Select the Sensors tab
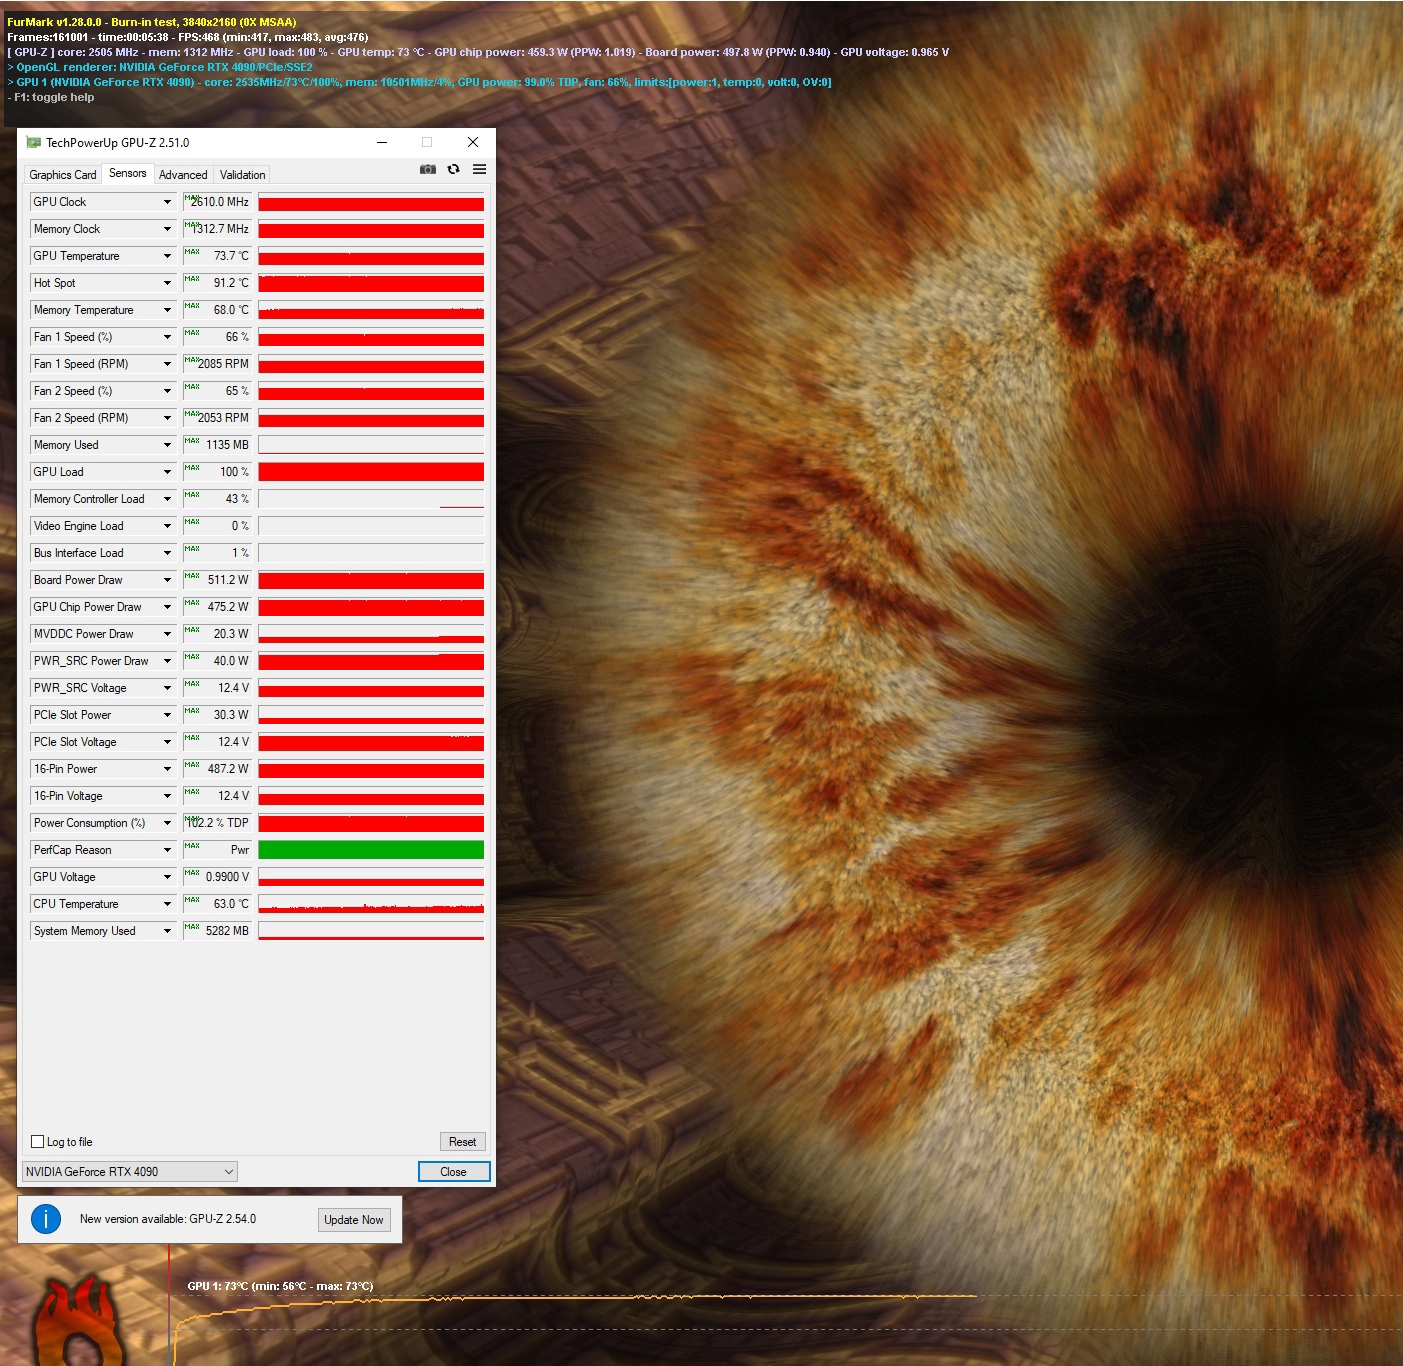The height and width of the screenshot is (1366, 1403). coord(128,173)
